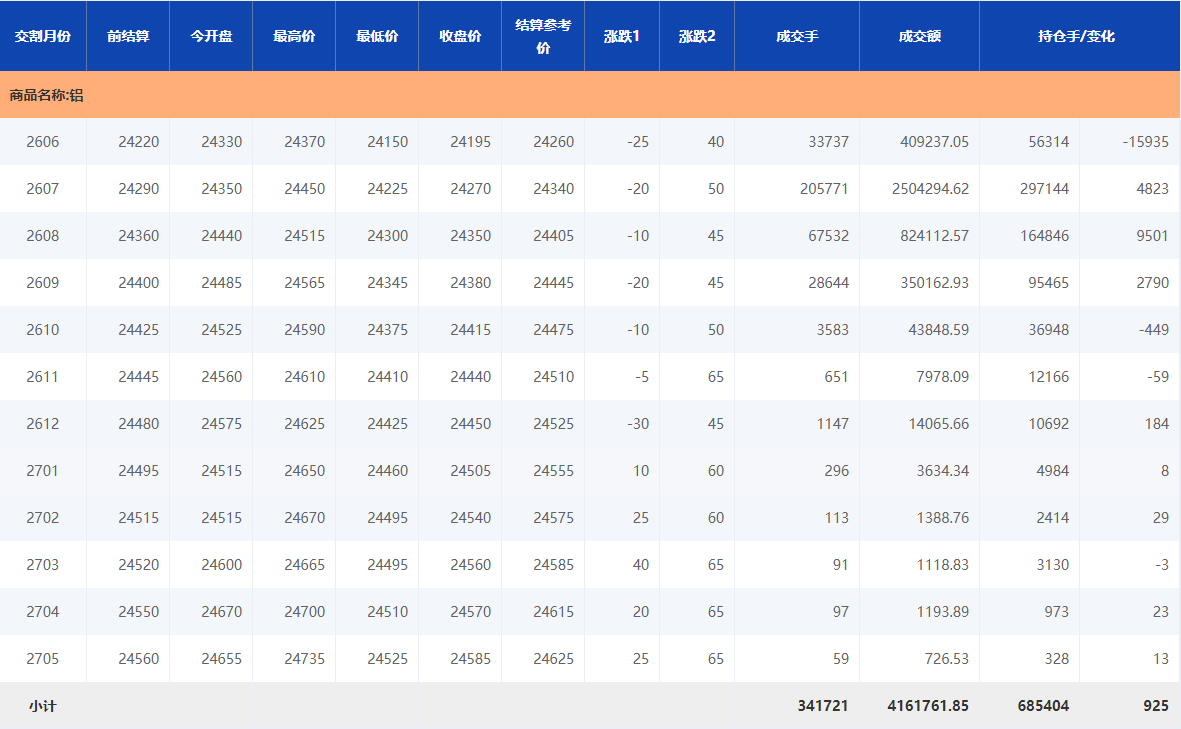The image size is (1181, 729).
Task: Select delivery month 2704 cell
Action: click(x=42, y=612)
